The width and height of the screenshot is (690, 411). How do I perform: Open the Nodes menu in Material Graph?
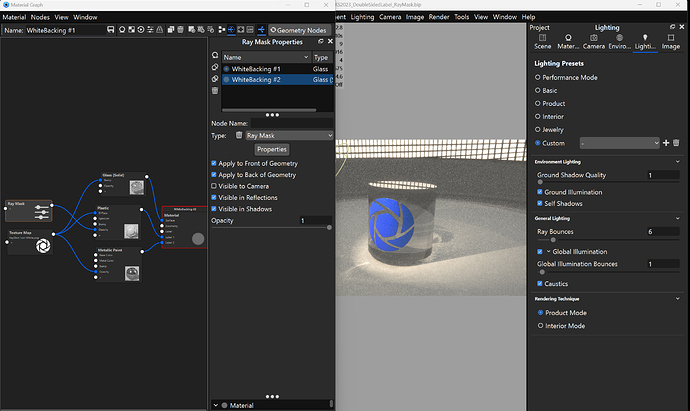[x=40, y=17]
